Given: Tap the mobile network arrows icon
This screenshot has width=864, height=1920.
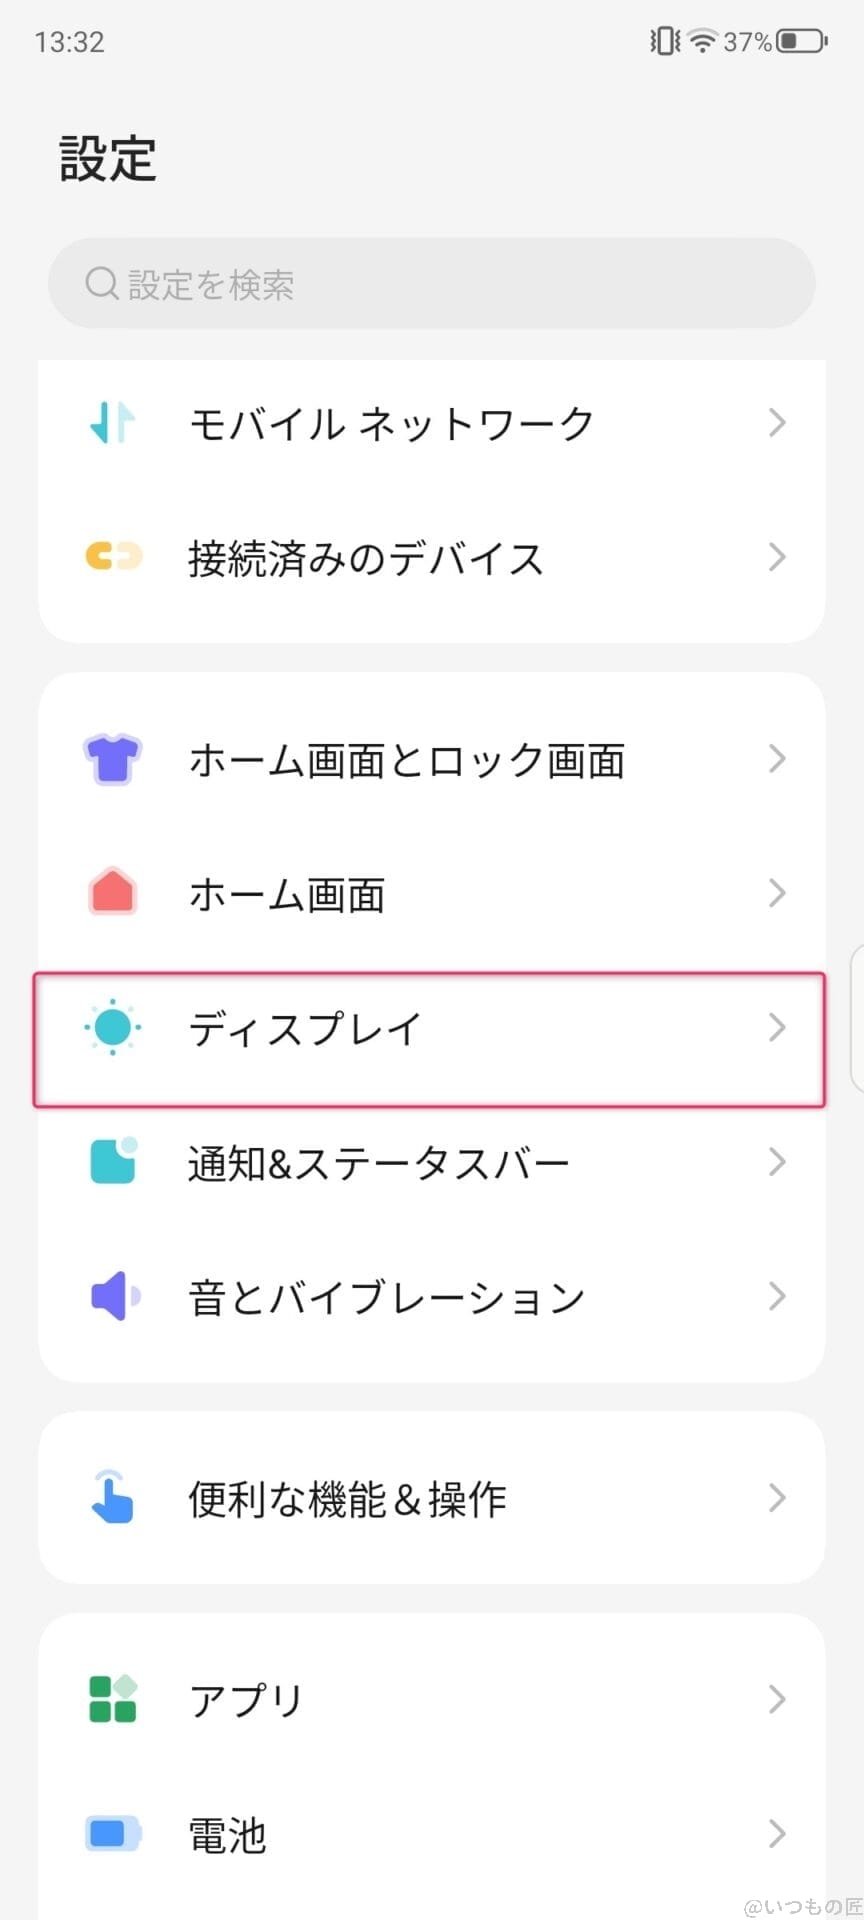Looking at the screenshot, I should [x=112, y=423].
